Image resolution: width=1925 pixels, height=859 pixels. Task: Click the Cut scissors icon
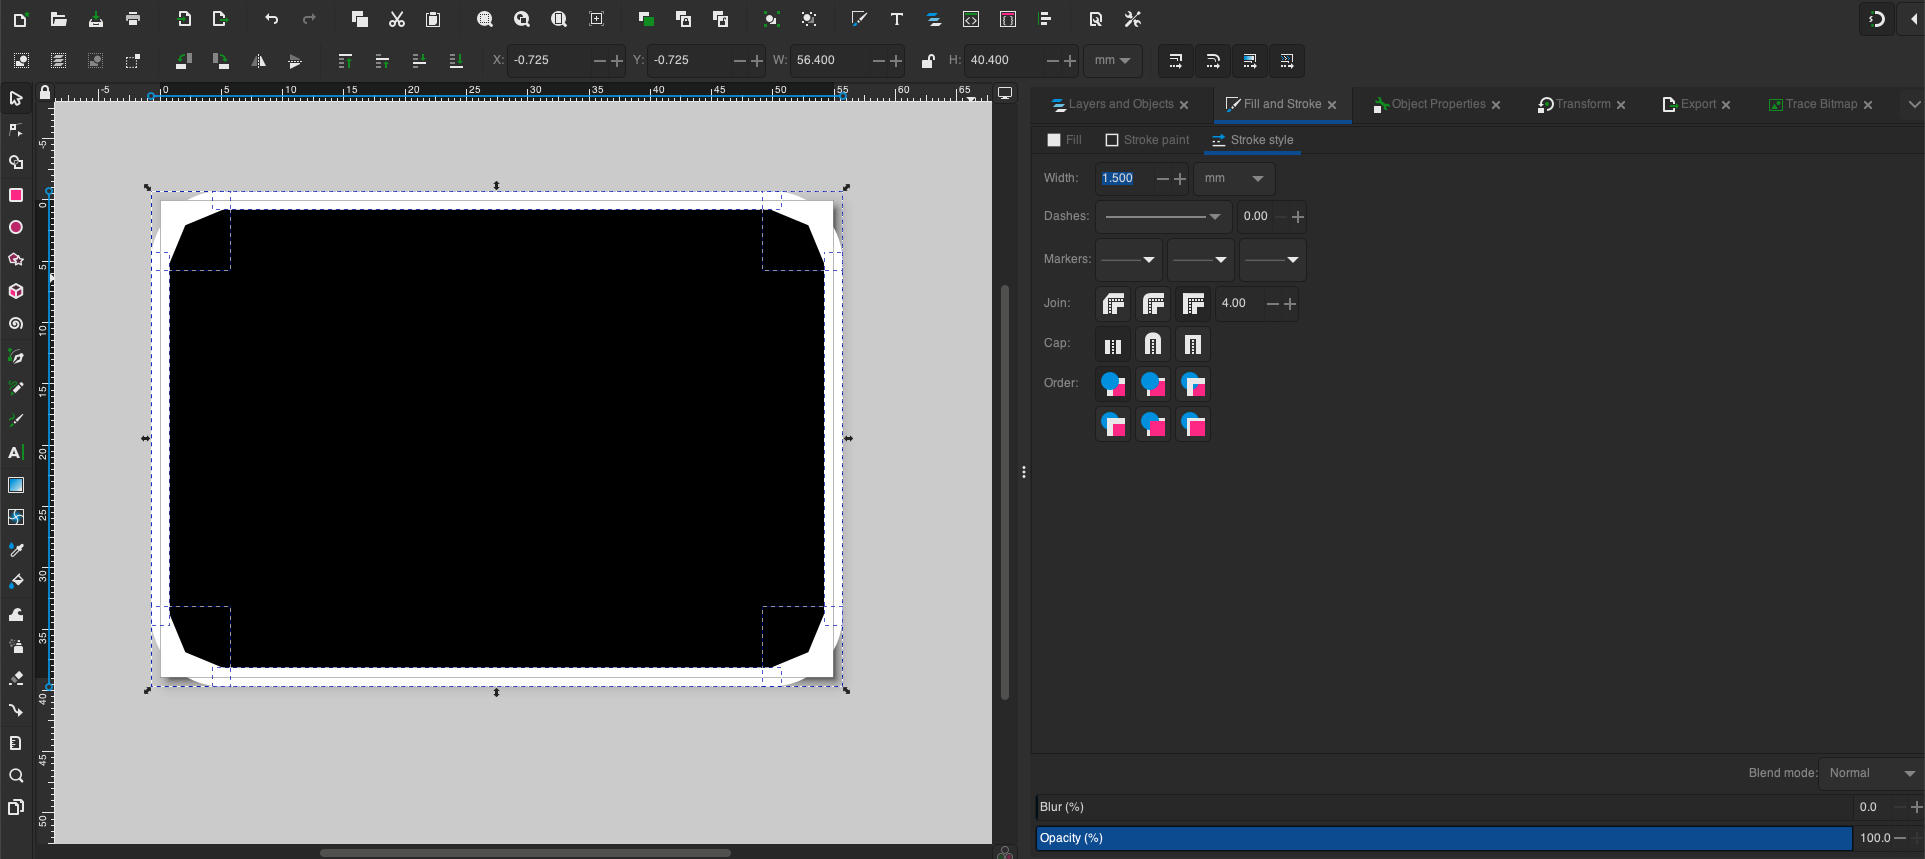pos(396,19)
